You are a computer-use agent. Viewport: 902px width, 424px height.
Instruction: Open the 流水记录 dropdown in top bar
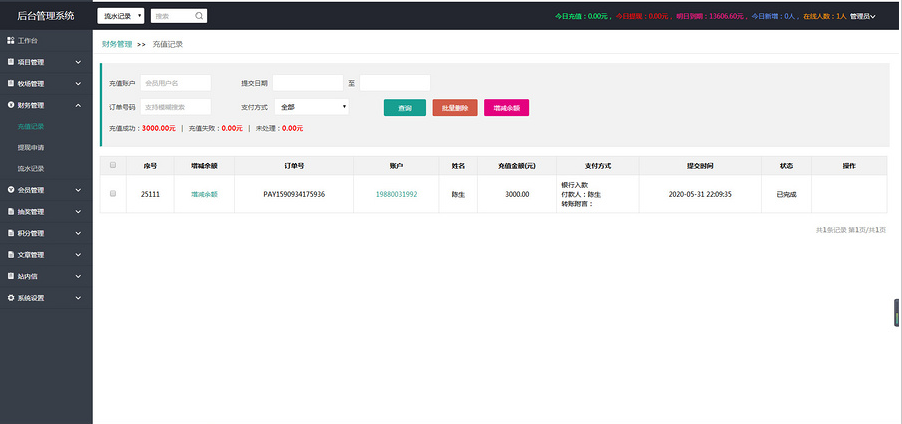[x=121, y=16]
